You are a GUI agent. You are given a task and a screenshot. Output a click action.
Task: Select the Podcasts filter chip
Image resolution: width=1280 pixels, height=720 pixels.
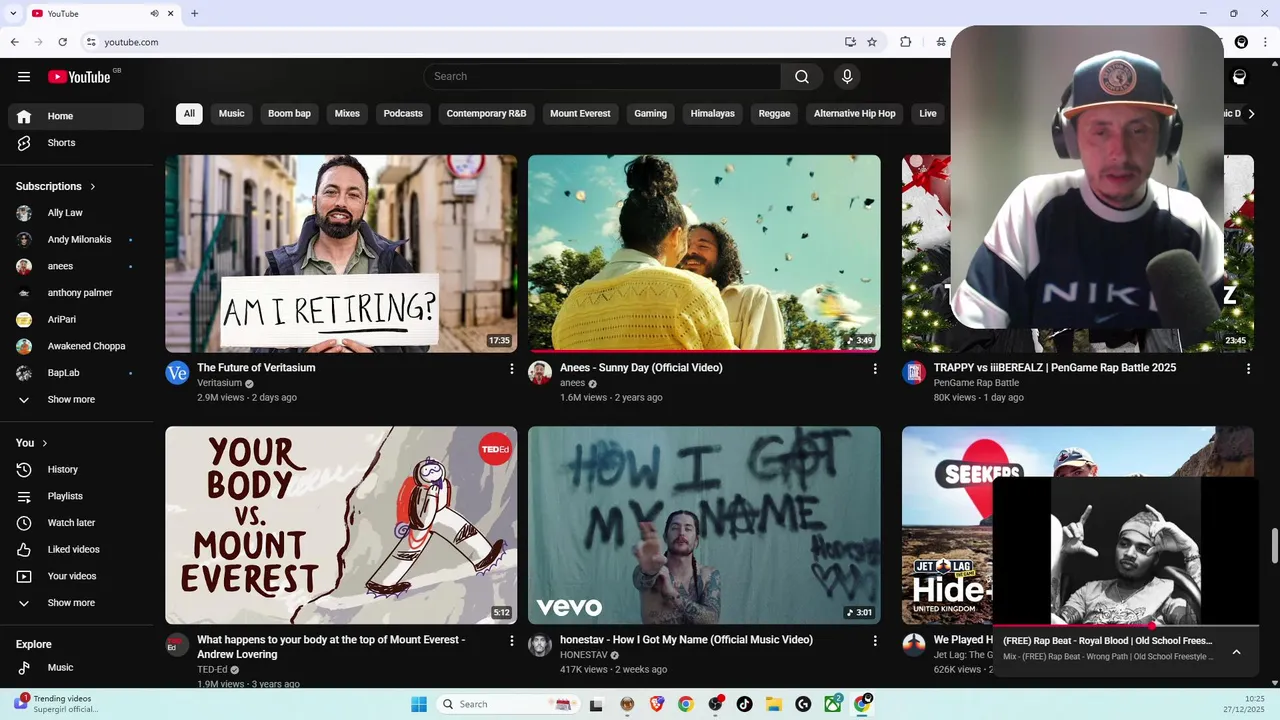click(x=403, y=114)
